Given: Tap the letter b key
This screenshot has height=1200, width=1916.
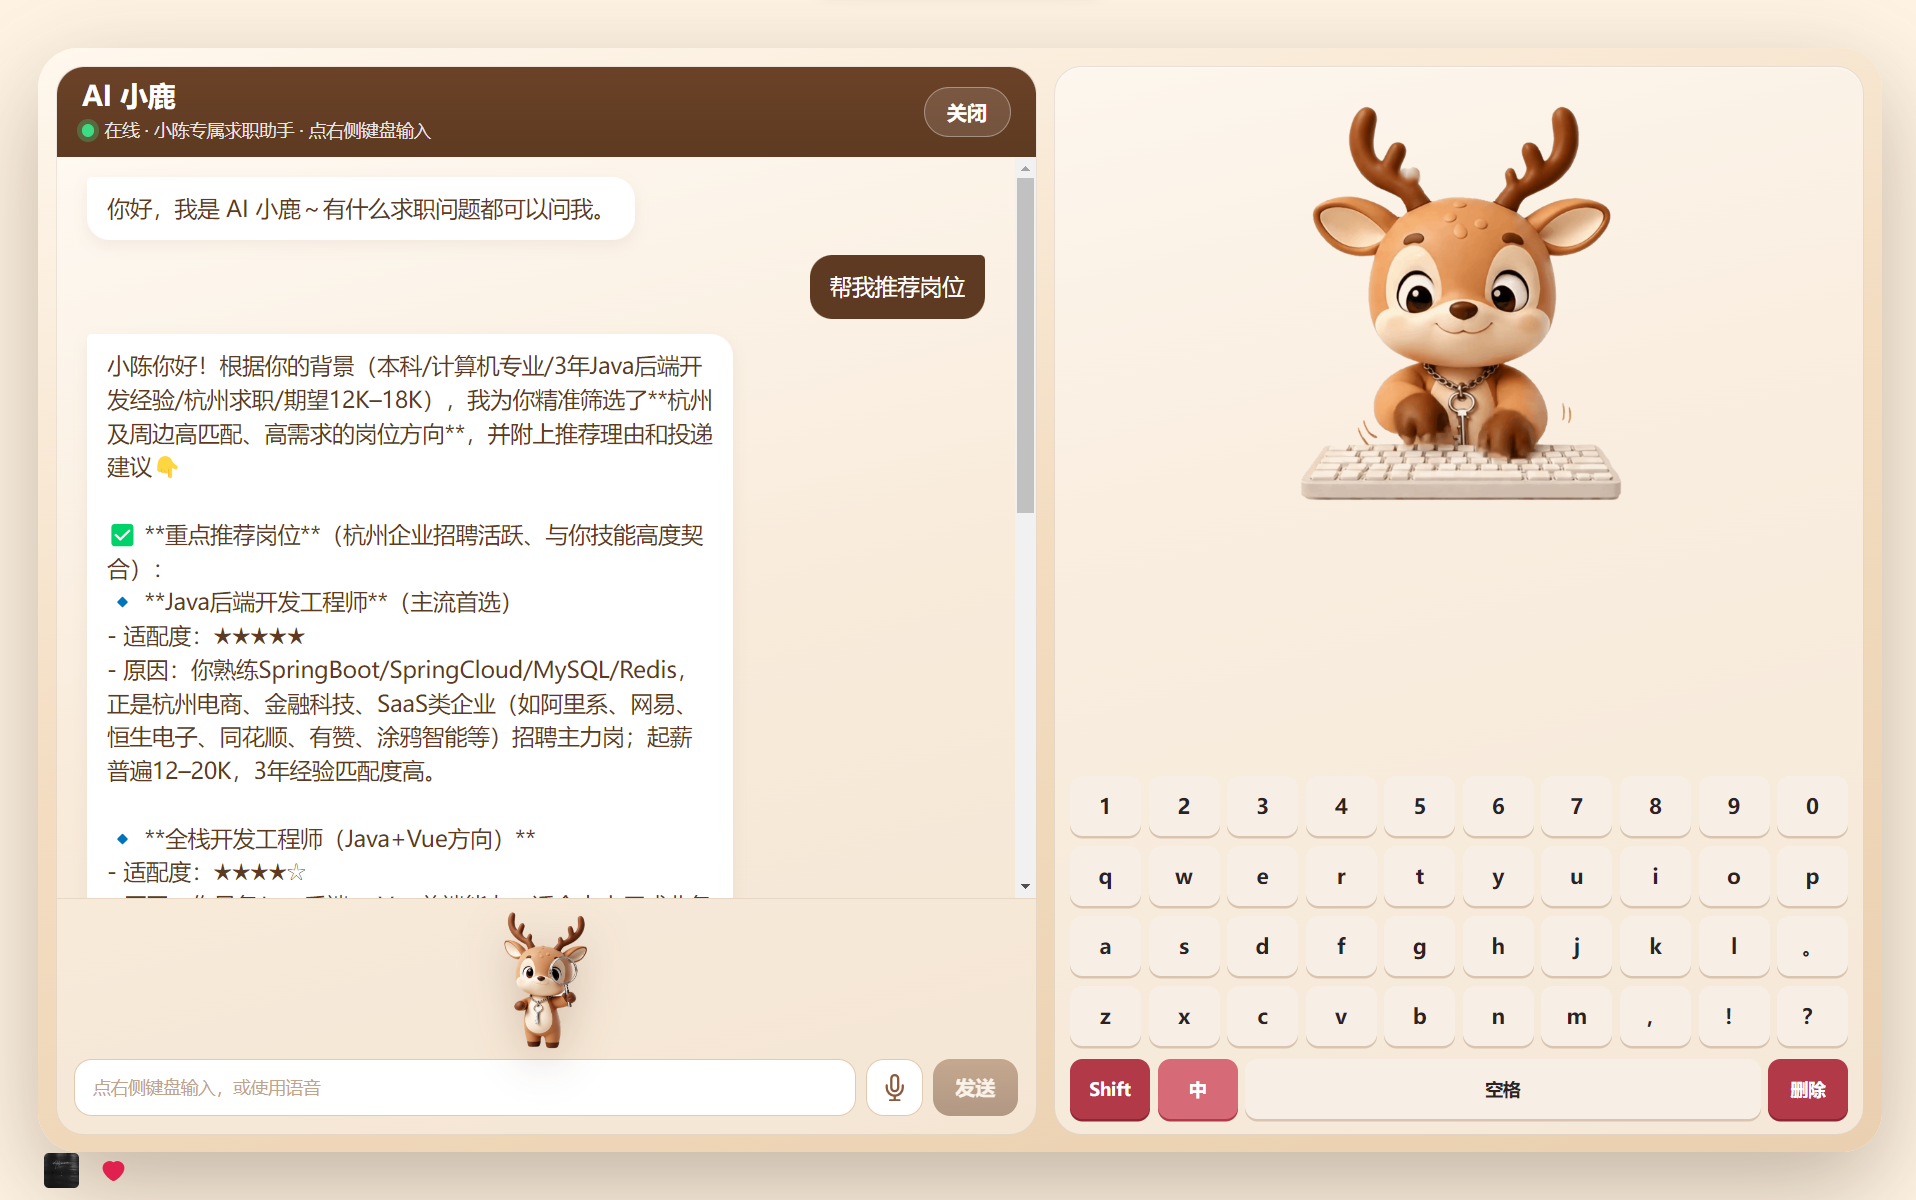Looking at the screenshot, I should [x=1419, y=1016].
